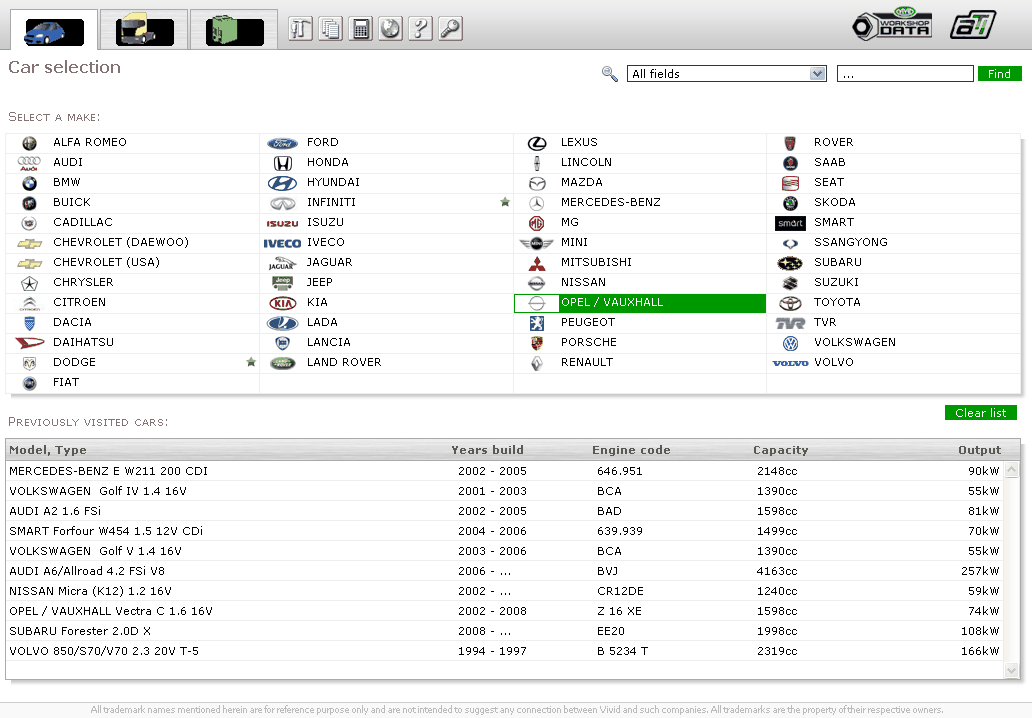Open the truck vehicles tab
Viewport: 1032px width, 718px height.
144,30
